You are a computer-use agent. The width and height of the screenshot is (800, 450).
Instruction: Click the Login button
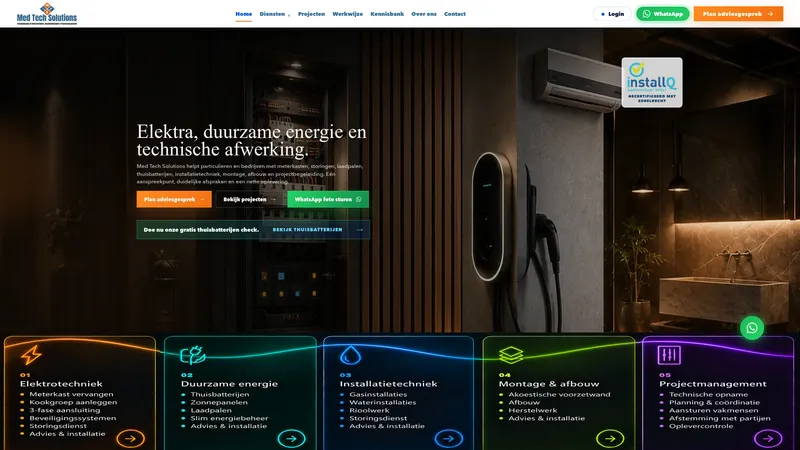click(612, 14)
